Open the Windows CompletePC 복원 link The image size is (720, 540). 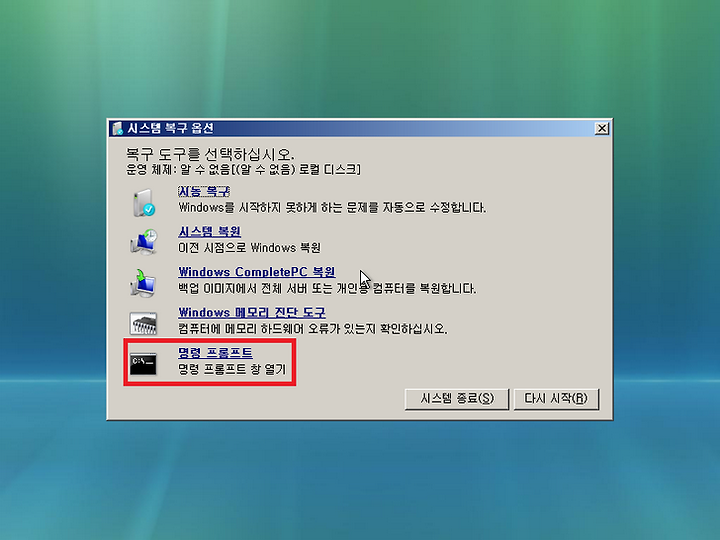[257, 272]
